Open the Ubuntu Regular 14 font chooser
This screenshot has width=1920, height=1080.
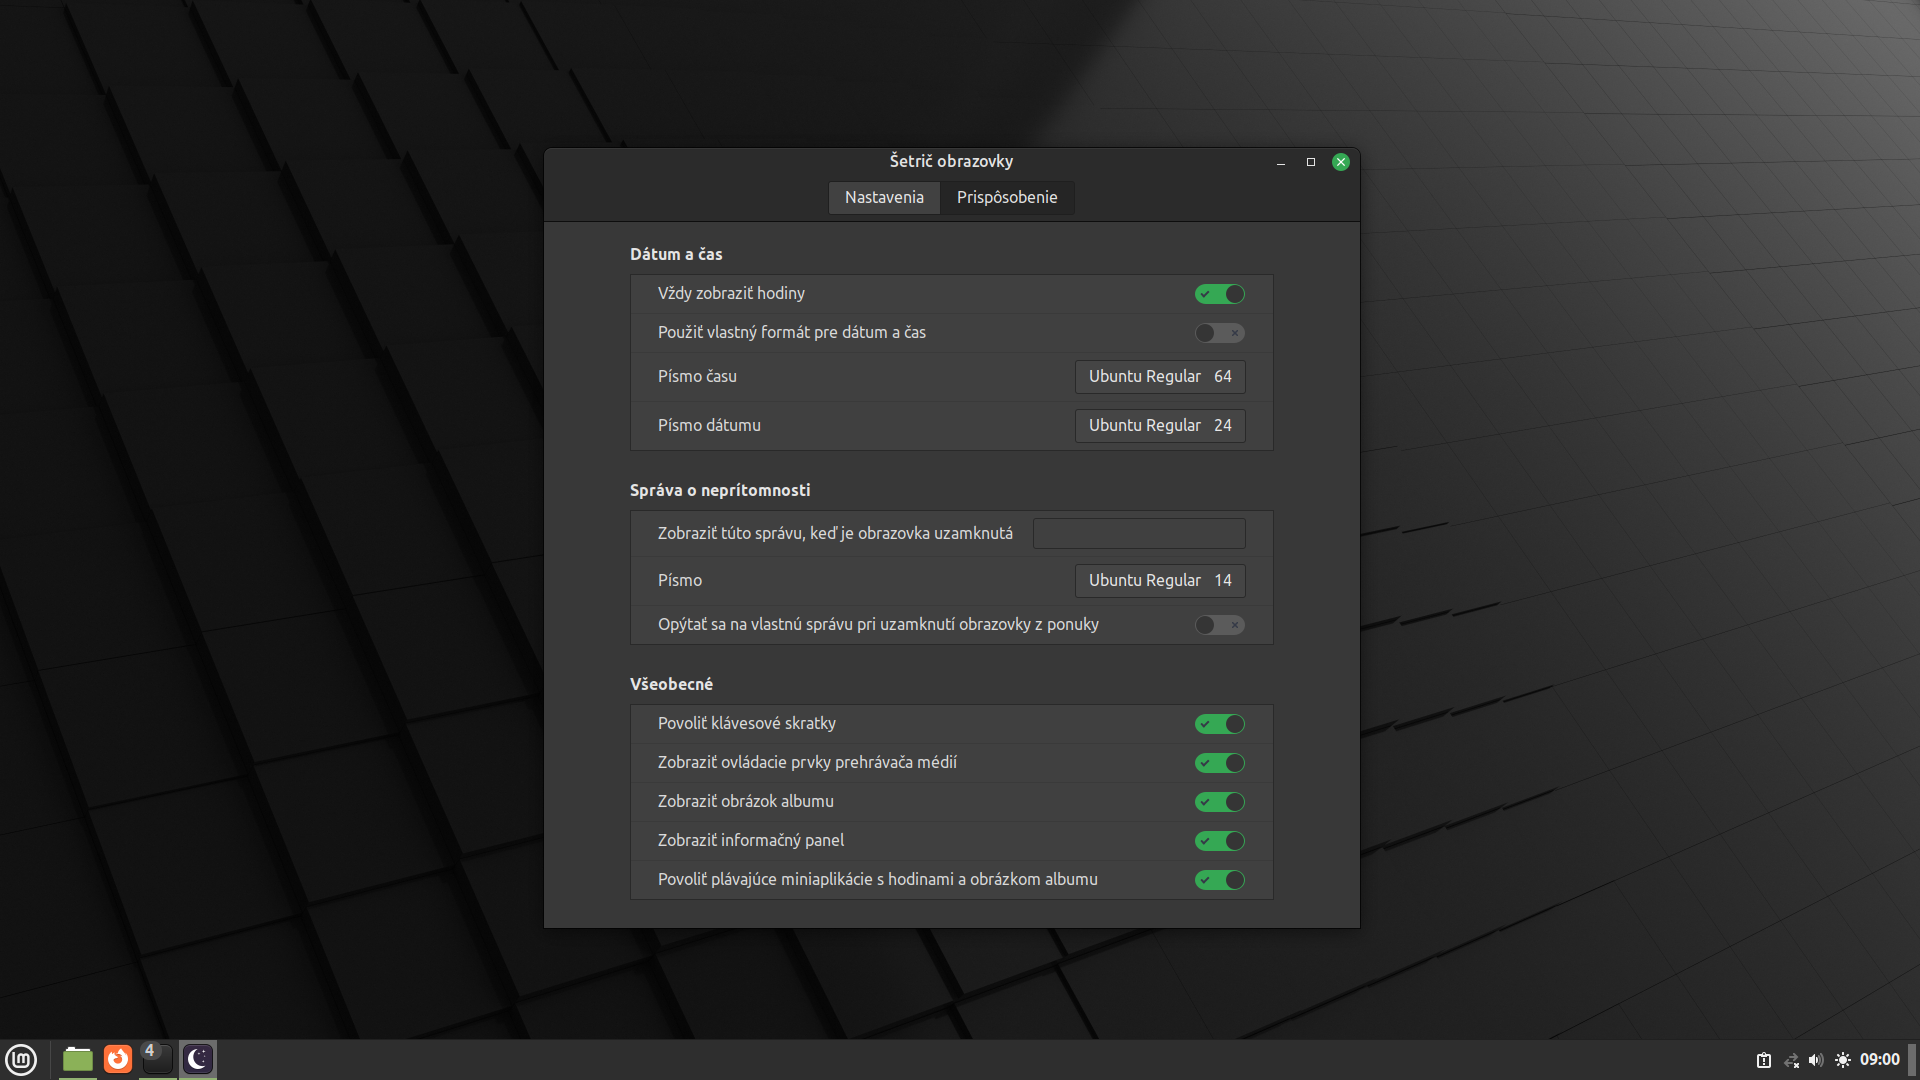pyautogui.click(x=1159, y=581)
